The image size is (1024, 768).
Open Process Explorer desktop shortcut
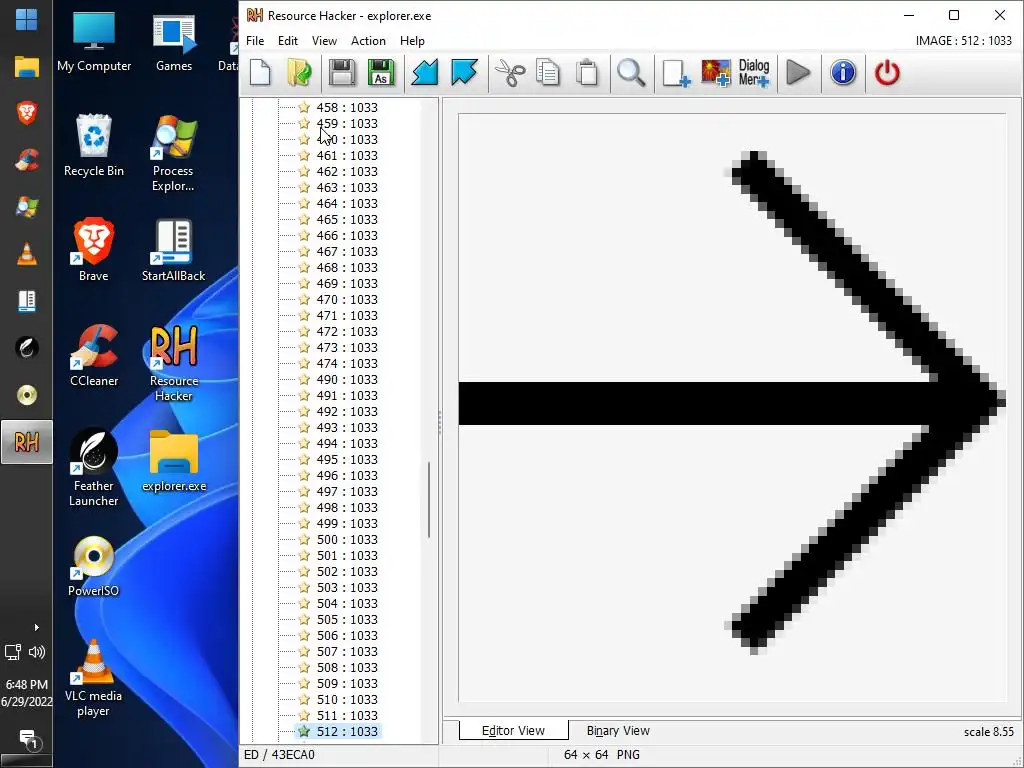coord(173,154)
